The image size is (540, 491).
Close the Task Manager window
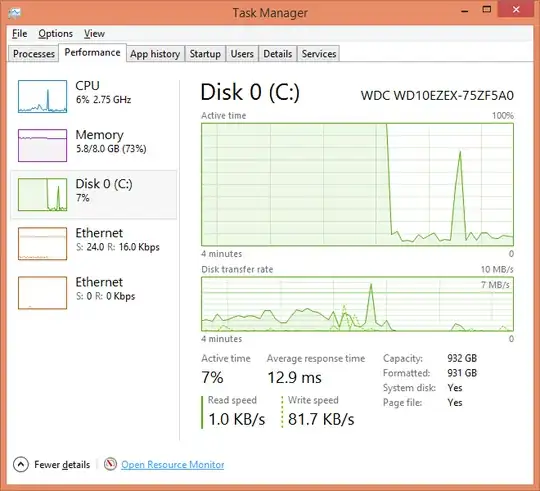click(x=516, y=10)
